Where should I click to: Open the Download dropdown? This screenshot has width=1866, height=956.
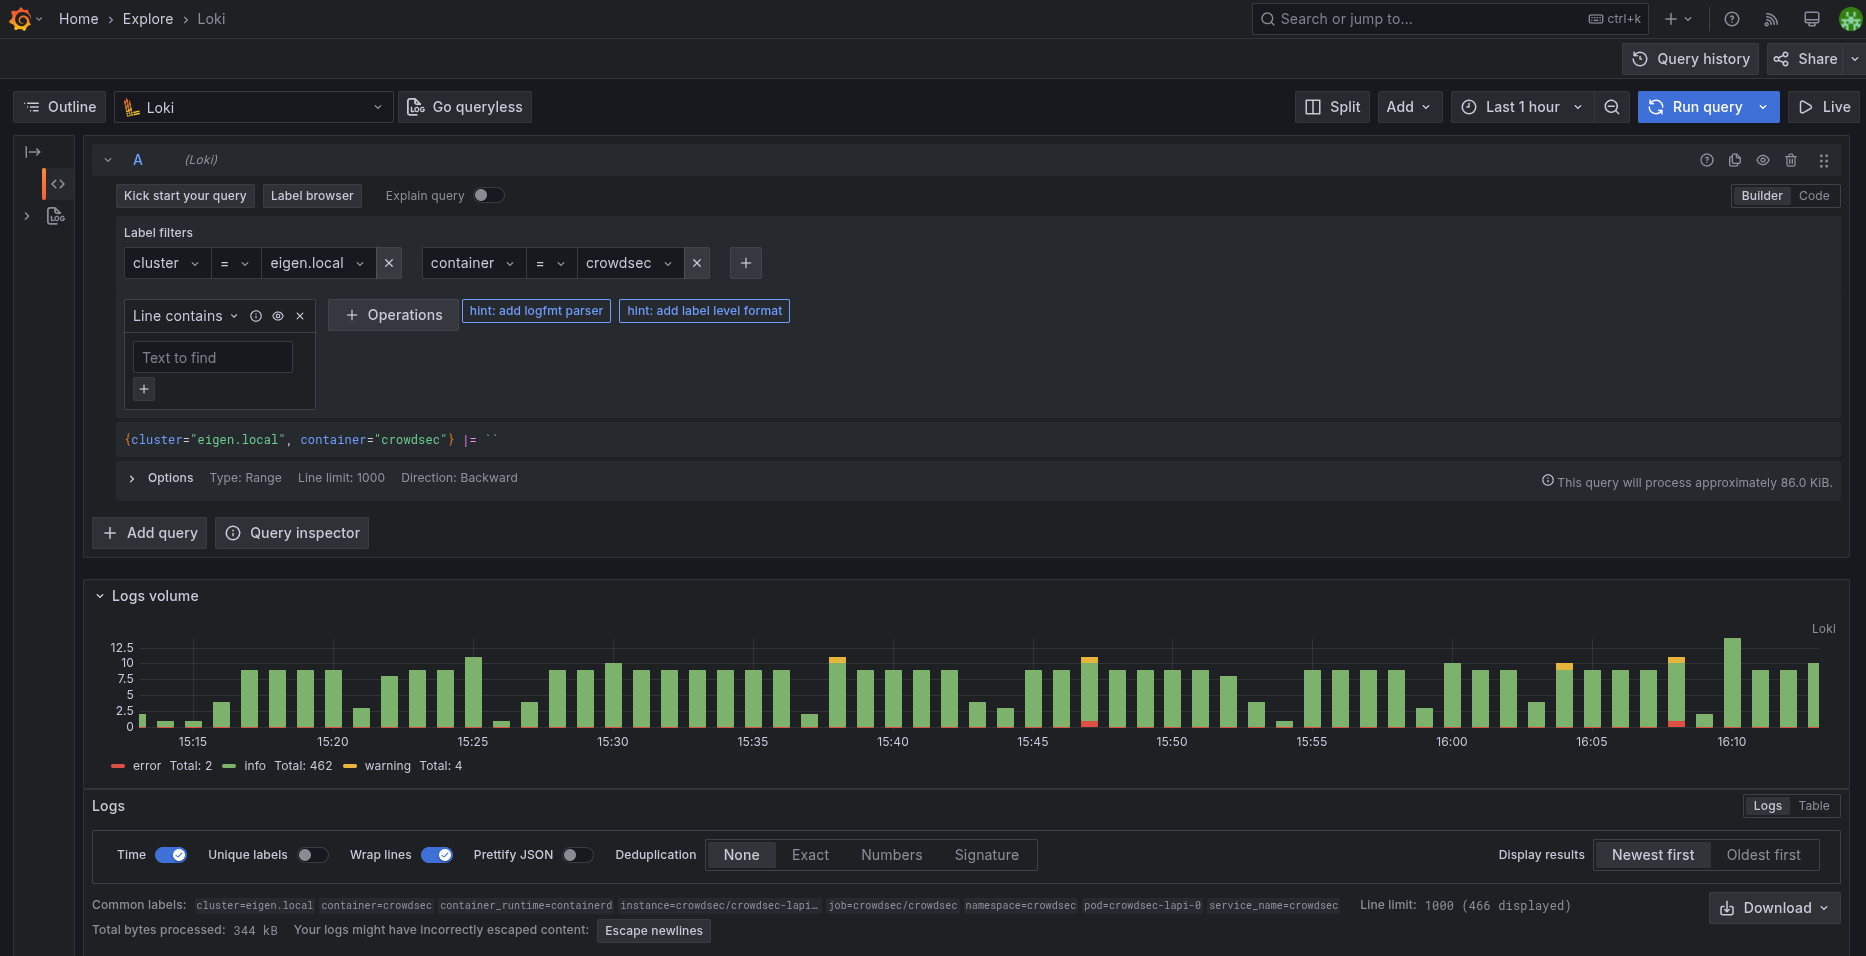[1774, 908]
